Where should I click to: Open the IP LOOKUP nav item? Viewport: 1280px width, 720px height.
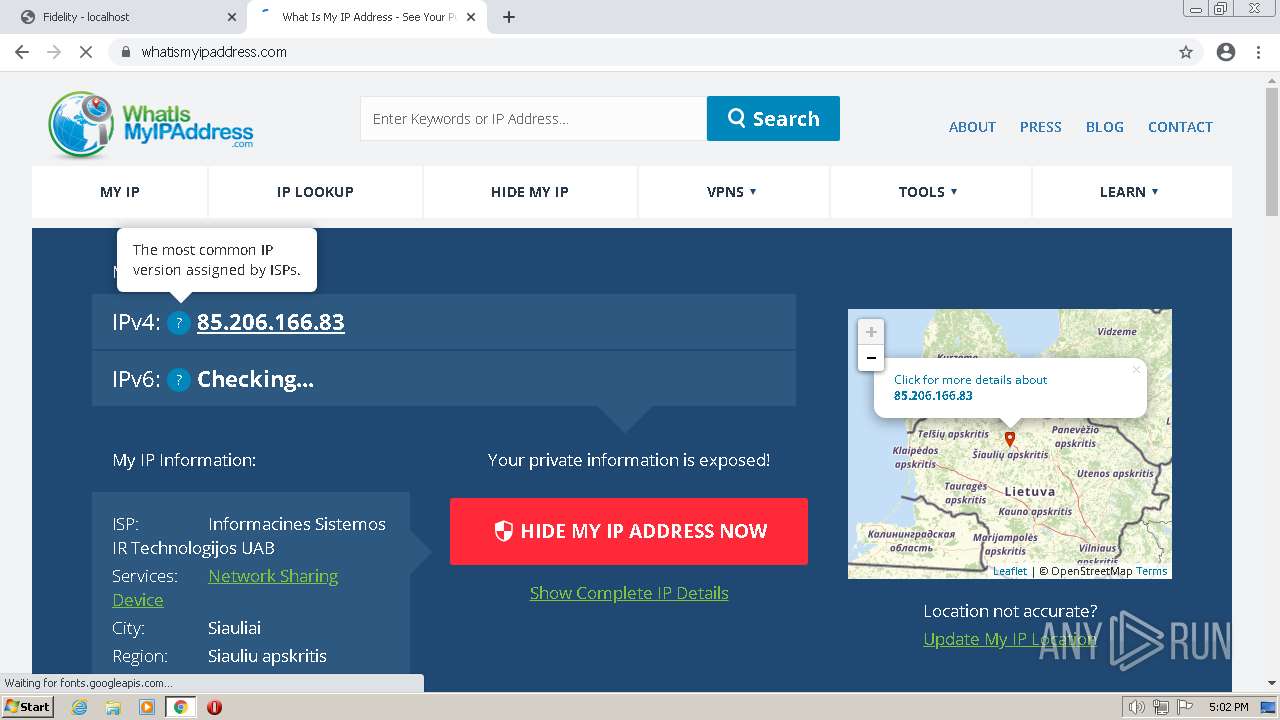tap(315, 192)
